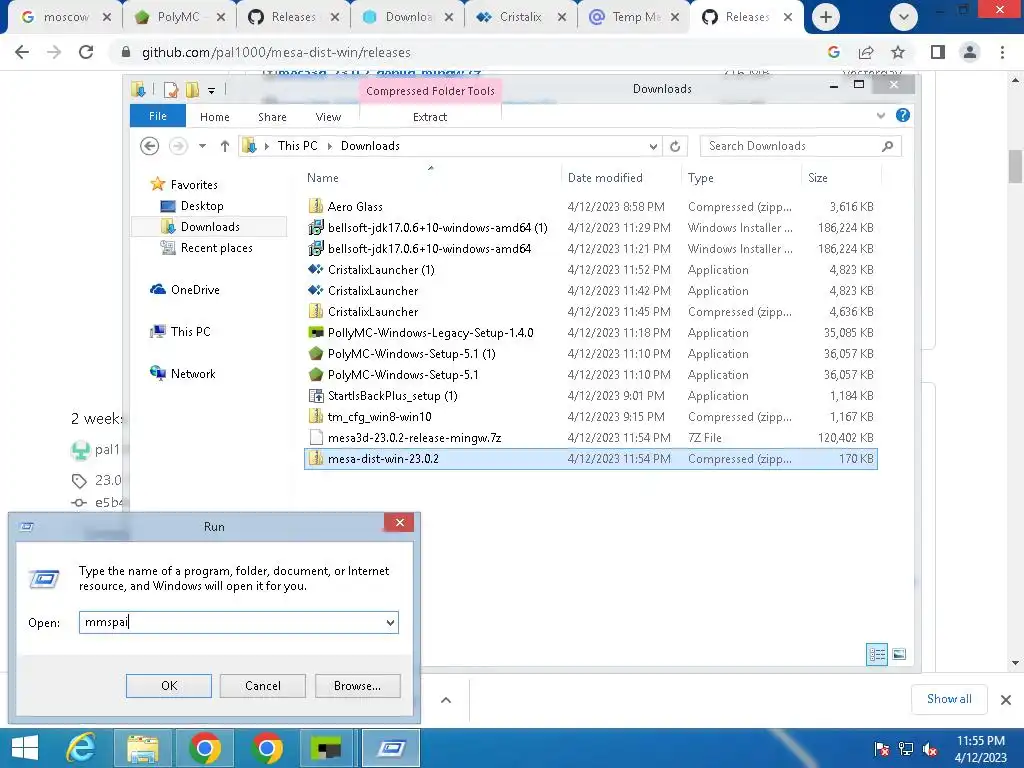Open Chrome tab search dropdown
The width and height of the screenshot is (1024, 768).
904,17
